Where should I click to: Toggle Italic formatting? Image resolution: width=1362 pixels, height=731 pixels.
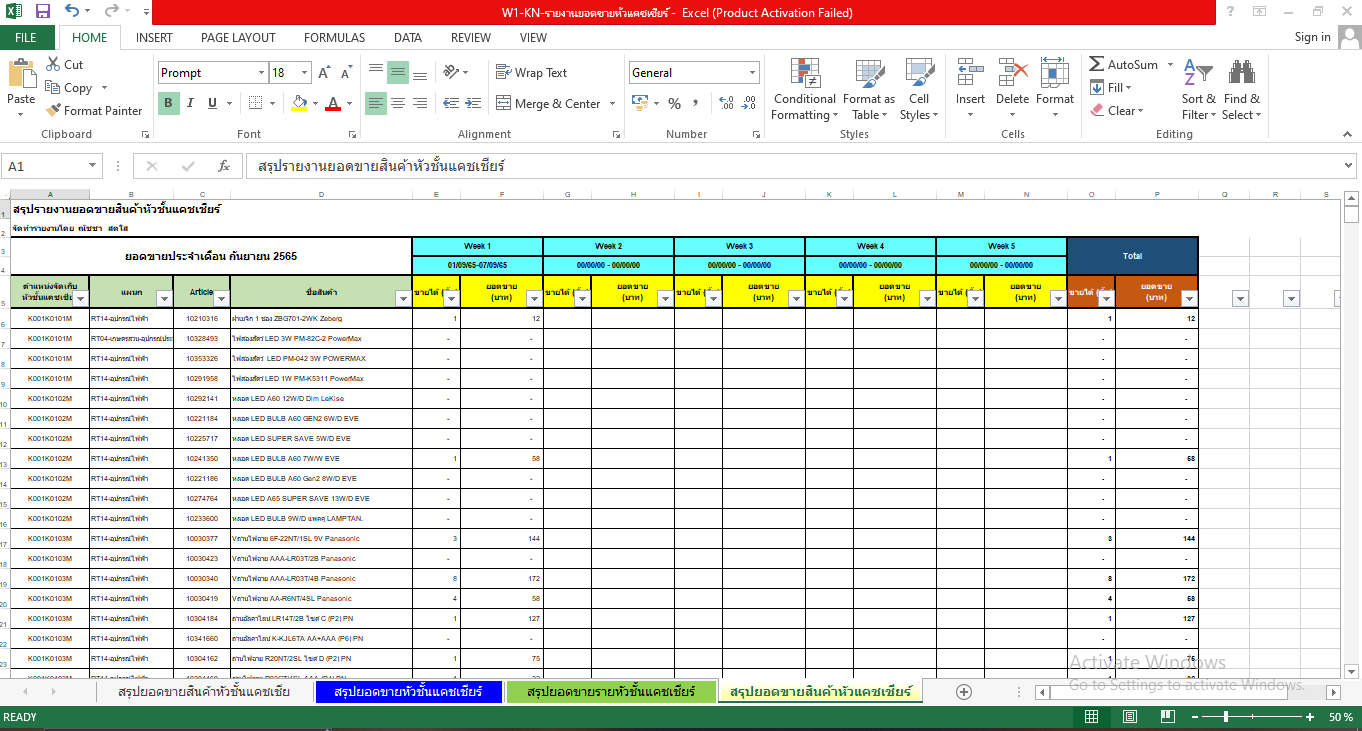(190, 103)
